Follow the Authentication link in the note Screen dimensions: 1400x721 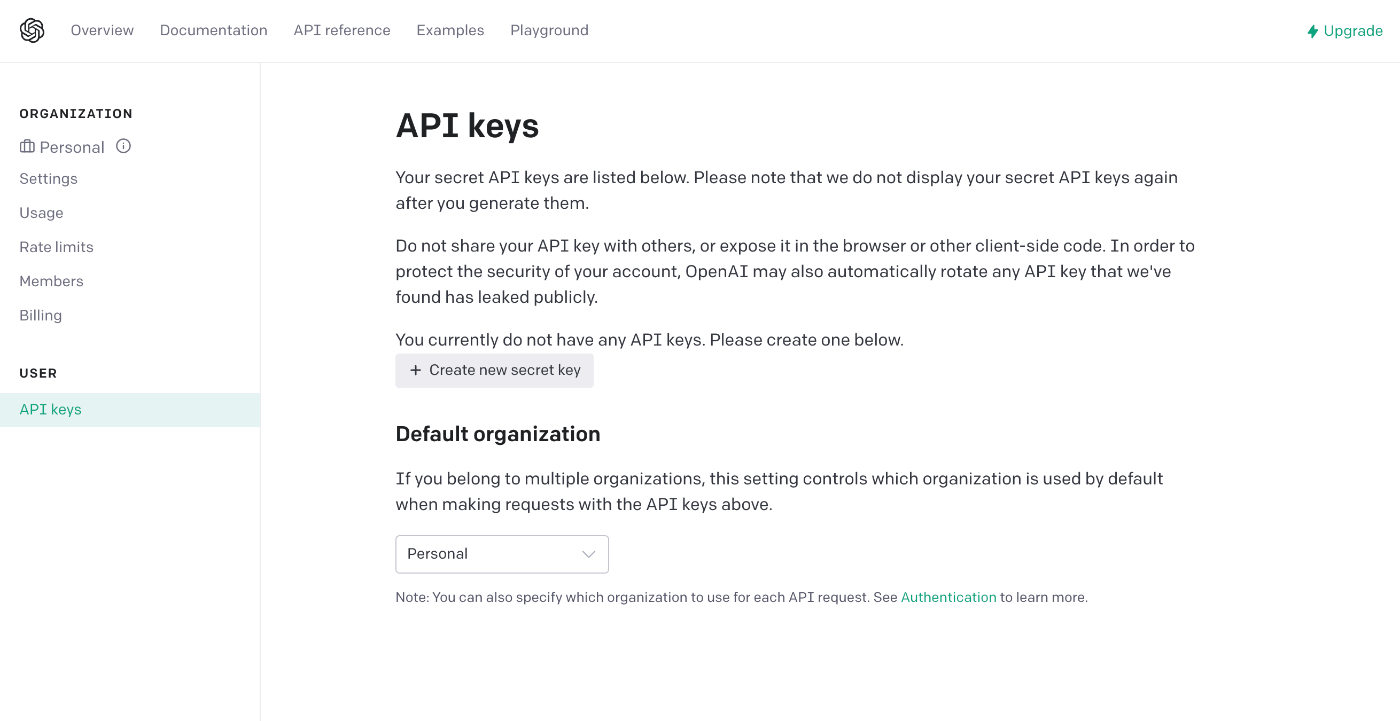[949, 597]
